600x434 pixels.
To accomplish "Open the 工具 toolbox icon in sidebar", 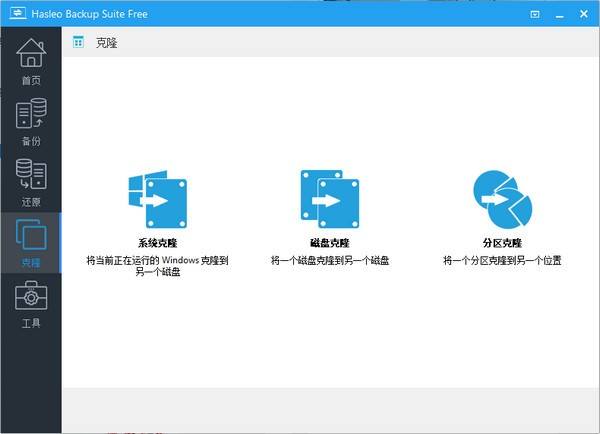I will 31,297.
